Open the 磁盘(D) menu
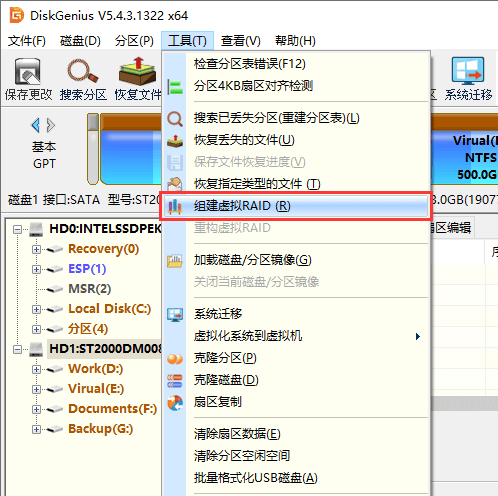The height and width of the screenshot is (496, 498). tap(80, 41)
